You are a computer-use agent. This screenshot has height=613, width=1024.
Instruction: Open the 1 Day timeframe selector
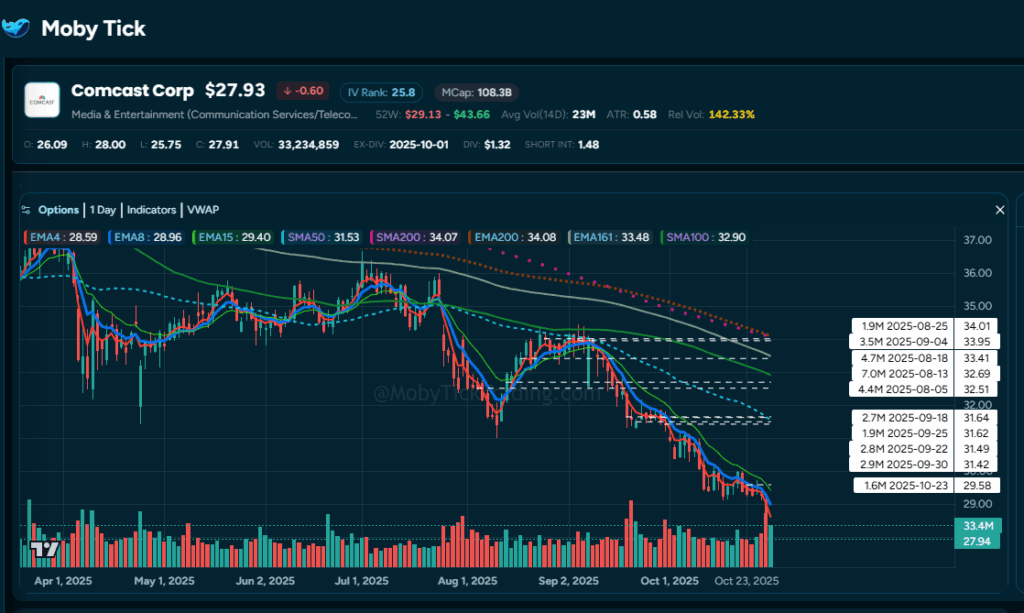[x=103, y=210]
